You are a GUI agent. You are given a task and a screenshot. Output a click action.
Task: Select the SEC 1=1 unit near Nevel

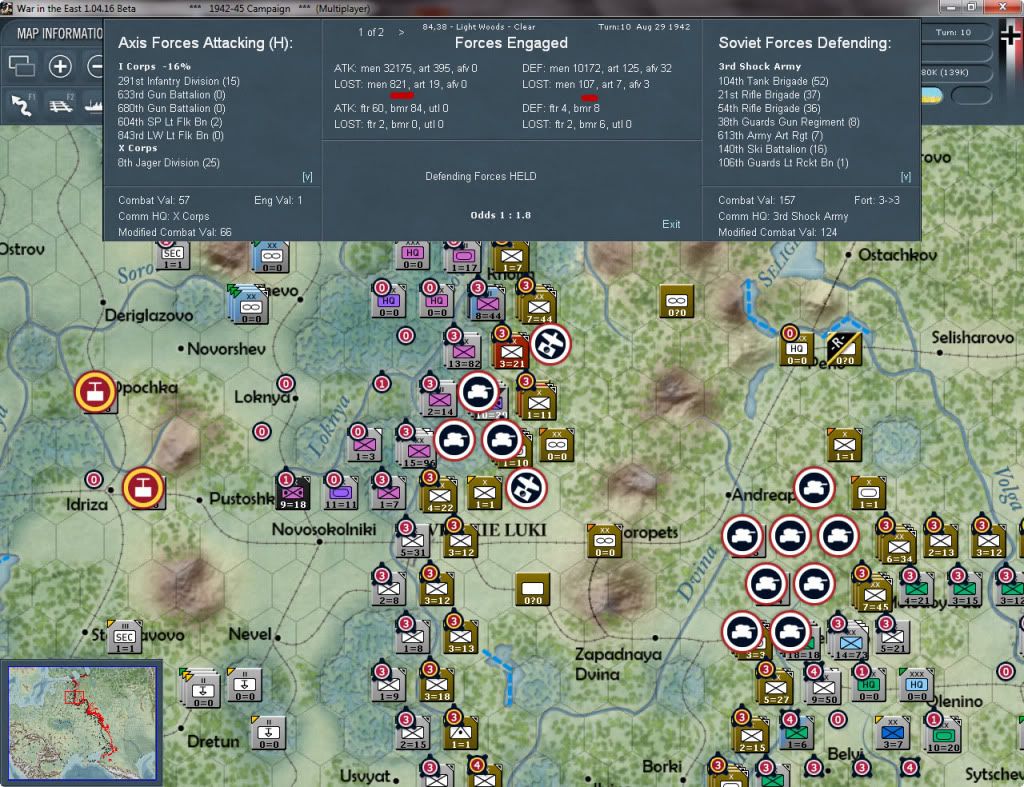click(124, 637)
